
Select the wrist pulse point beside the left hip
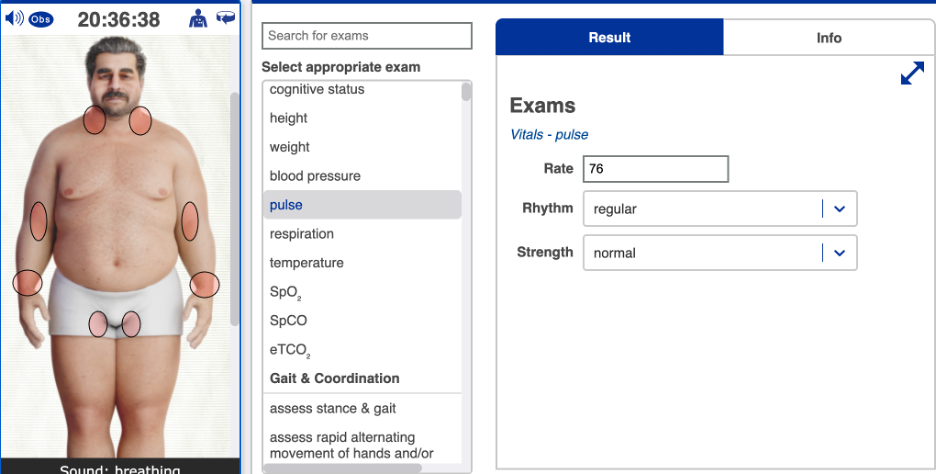pos(27,283)
